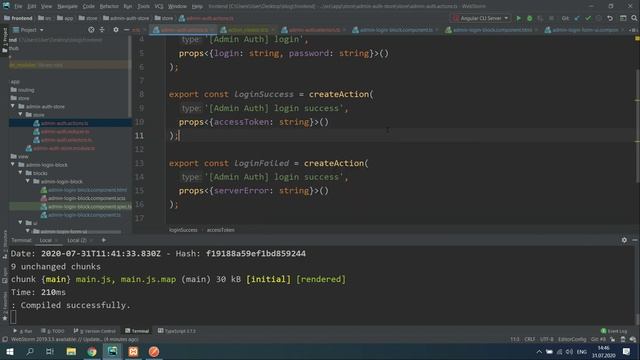The width and height of the screenshot is (640, 360).
Task: Open Task View on taskbar
Action: [50, 351]
